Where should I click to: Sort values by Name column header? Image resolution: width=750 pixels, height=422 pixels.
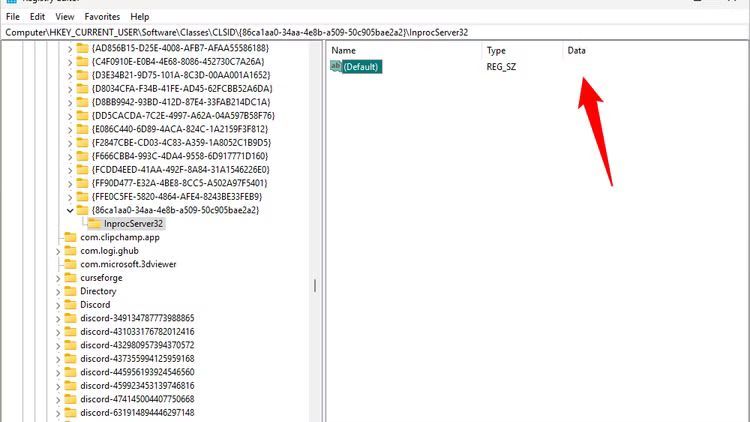pos(343,50)
